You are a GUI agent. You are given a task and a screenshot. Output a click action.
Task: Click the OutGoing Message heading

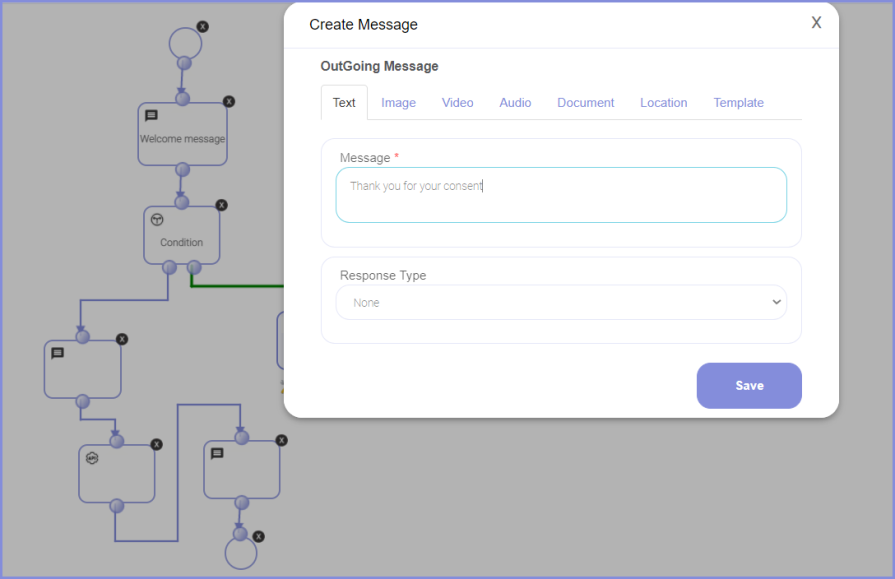point(380,66)
